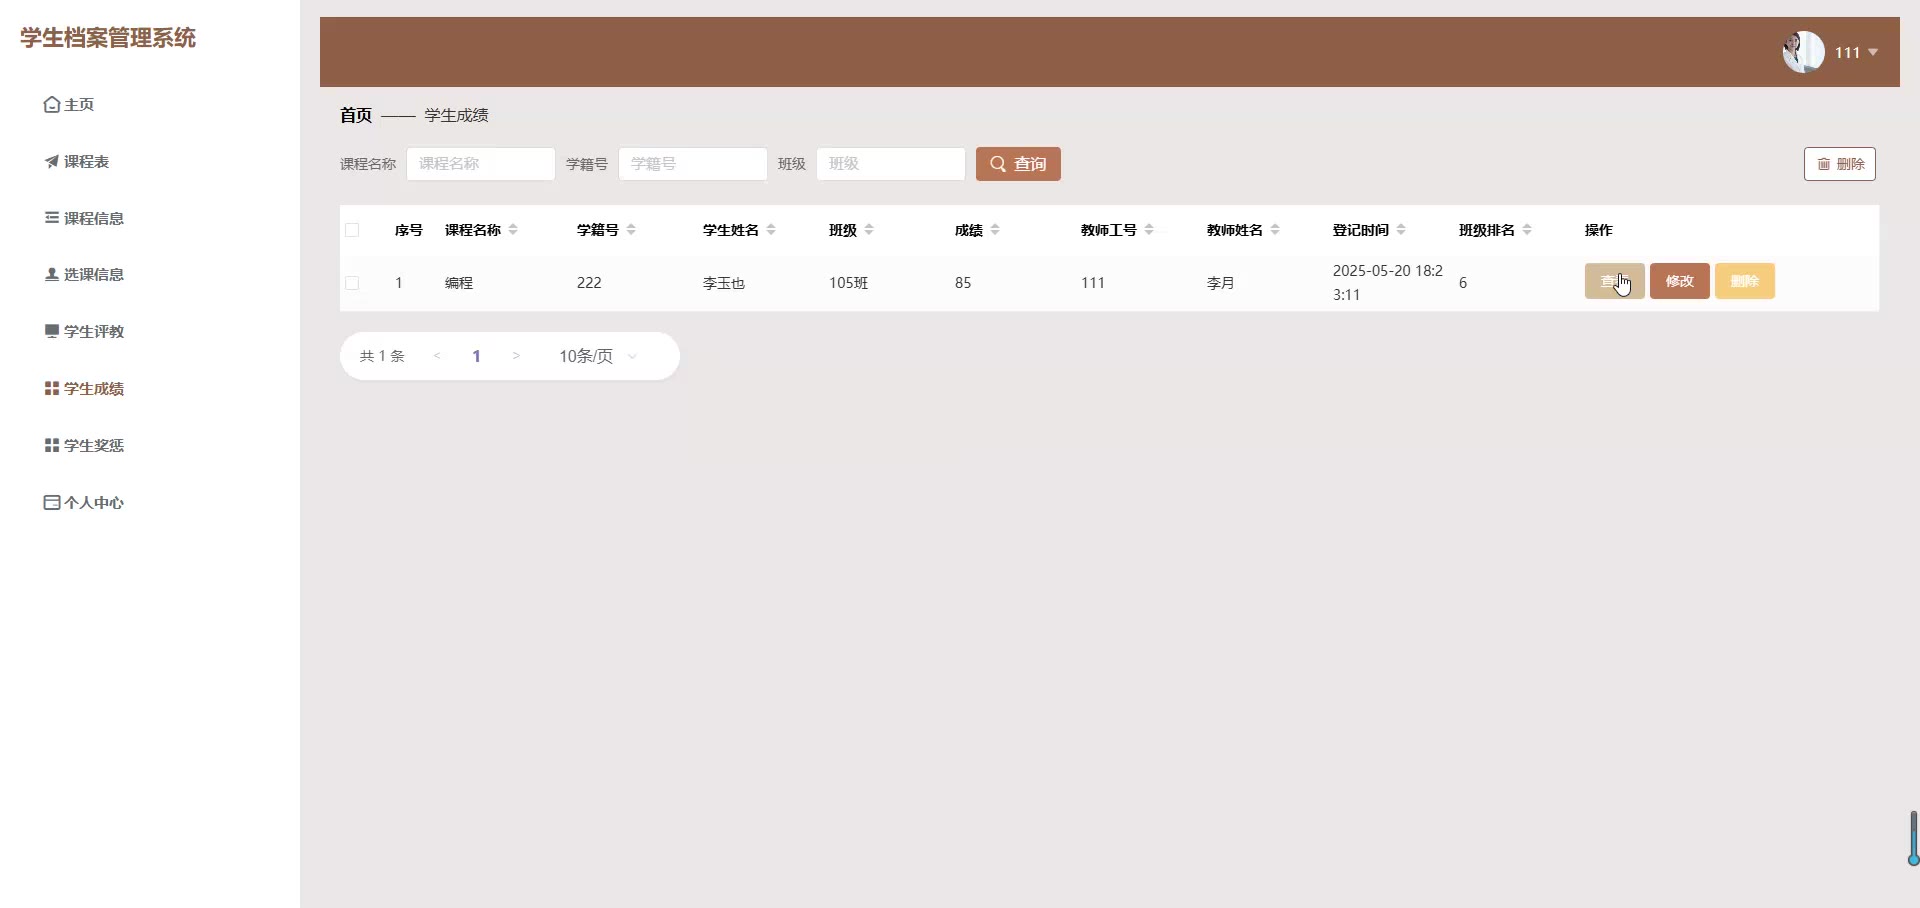This screenshot has height=908, width=1920.
Task: Go to the previous page arrow
Action: pyautogui.click(x=437, y=356)
